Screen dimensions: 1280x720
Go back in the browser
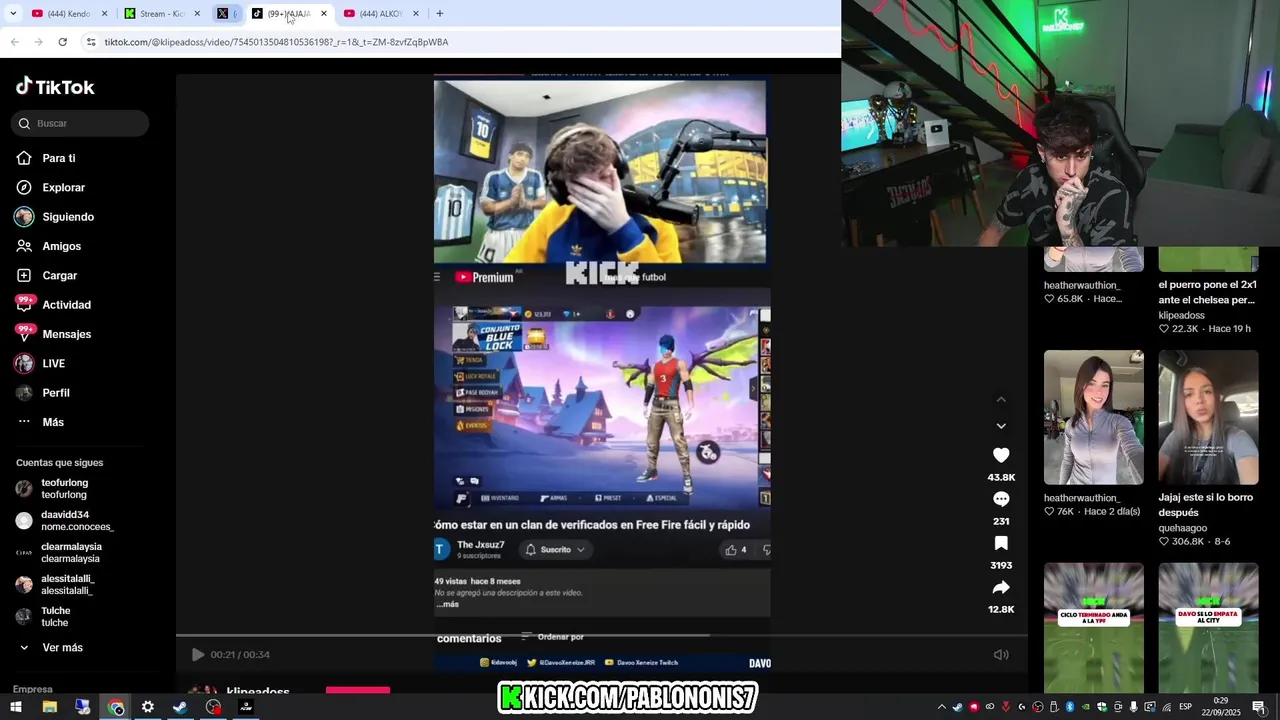pyautogui.click(x=14, y=42)
